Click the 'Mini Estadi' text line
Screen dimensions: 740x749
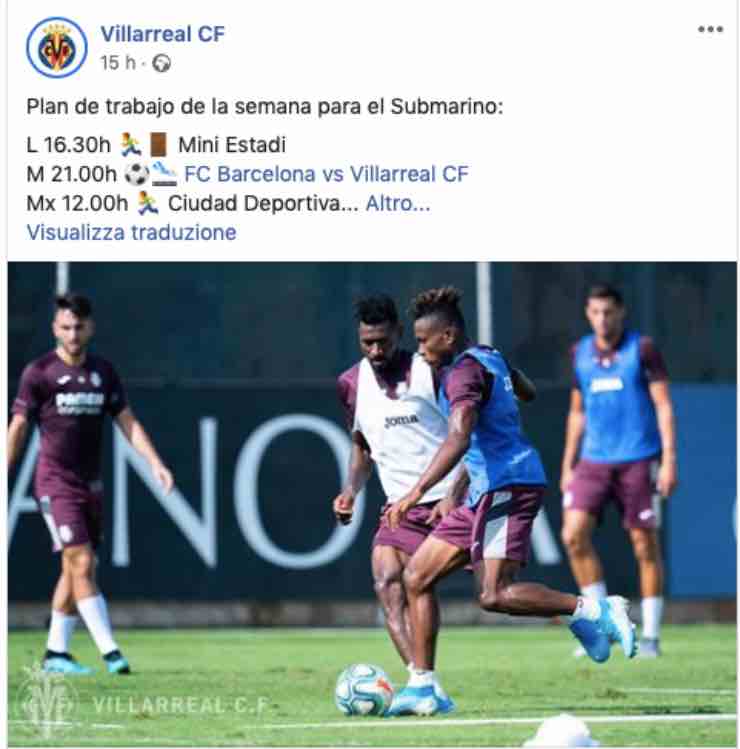tap(232, 145)
